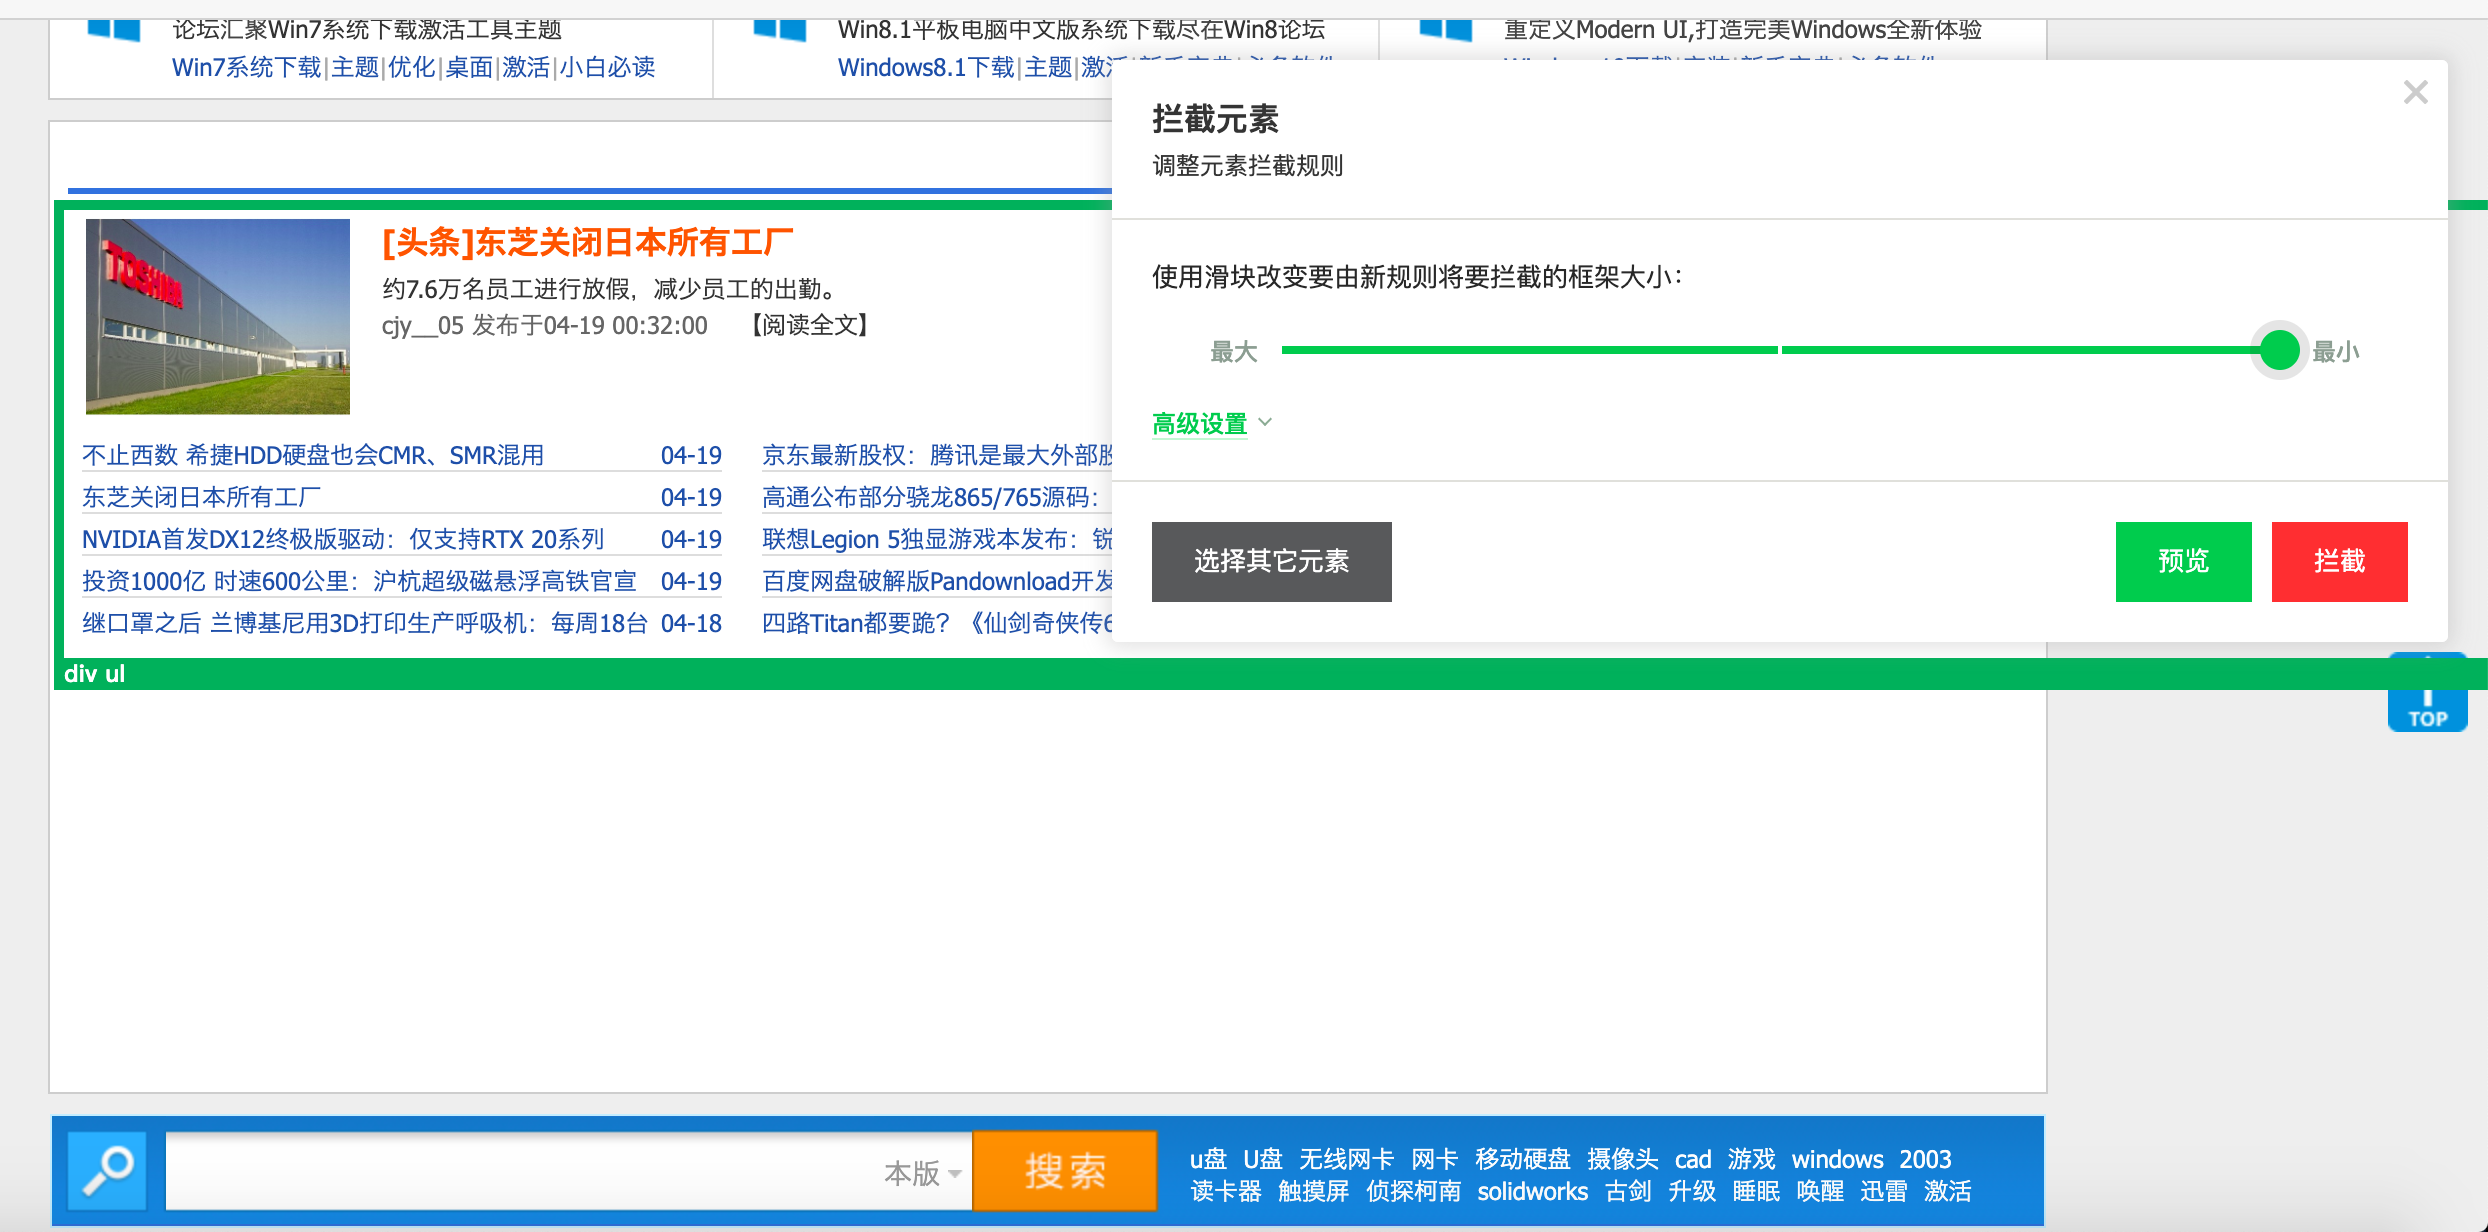Click hot keyword 游戏

tap(1751, 1159)
